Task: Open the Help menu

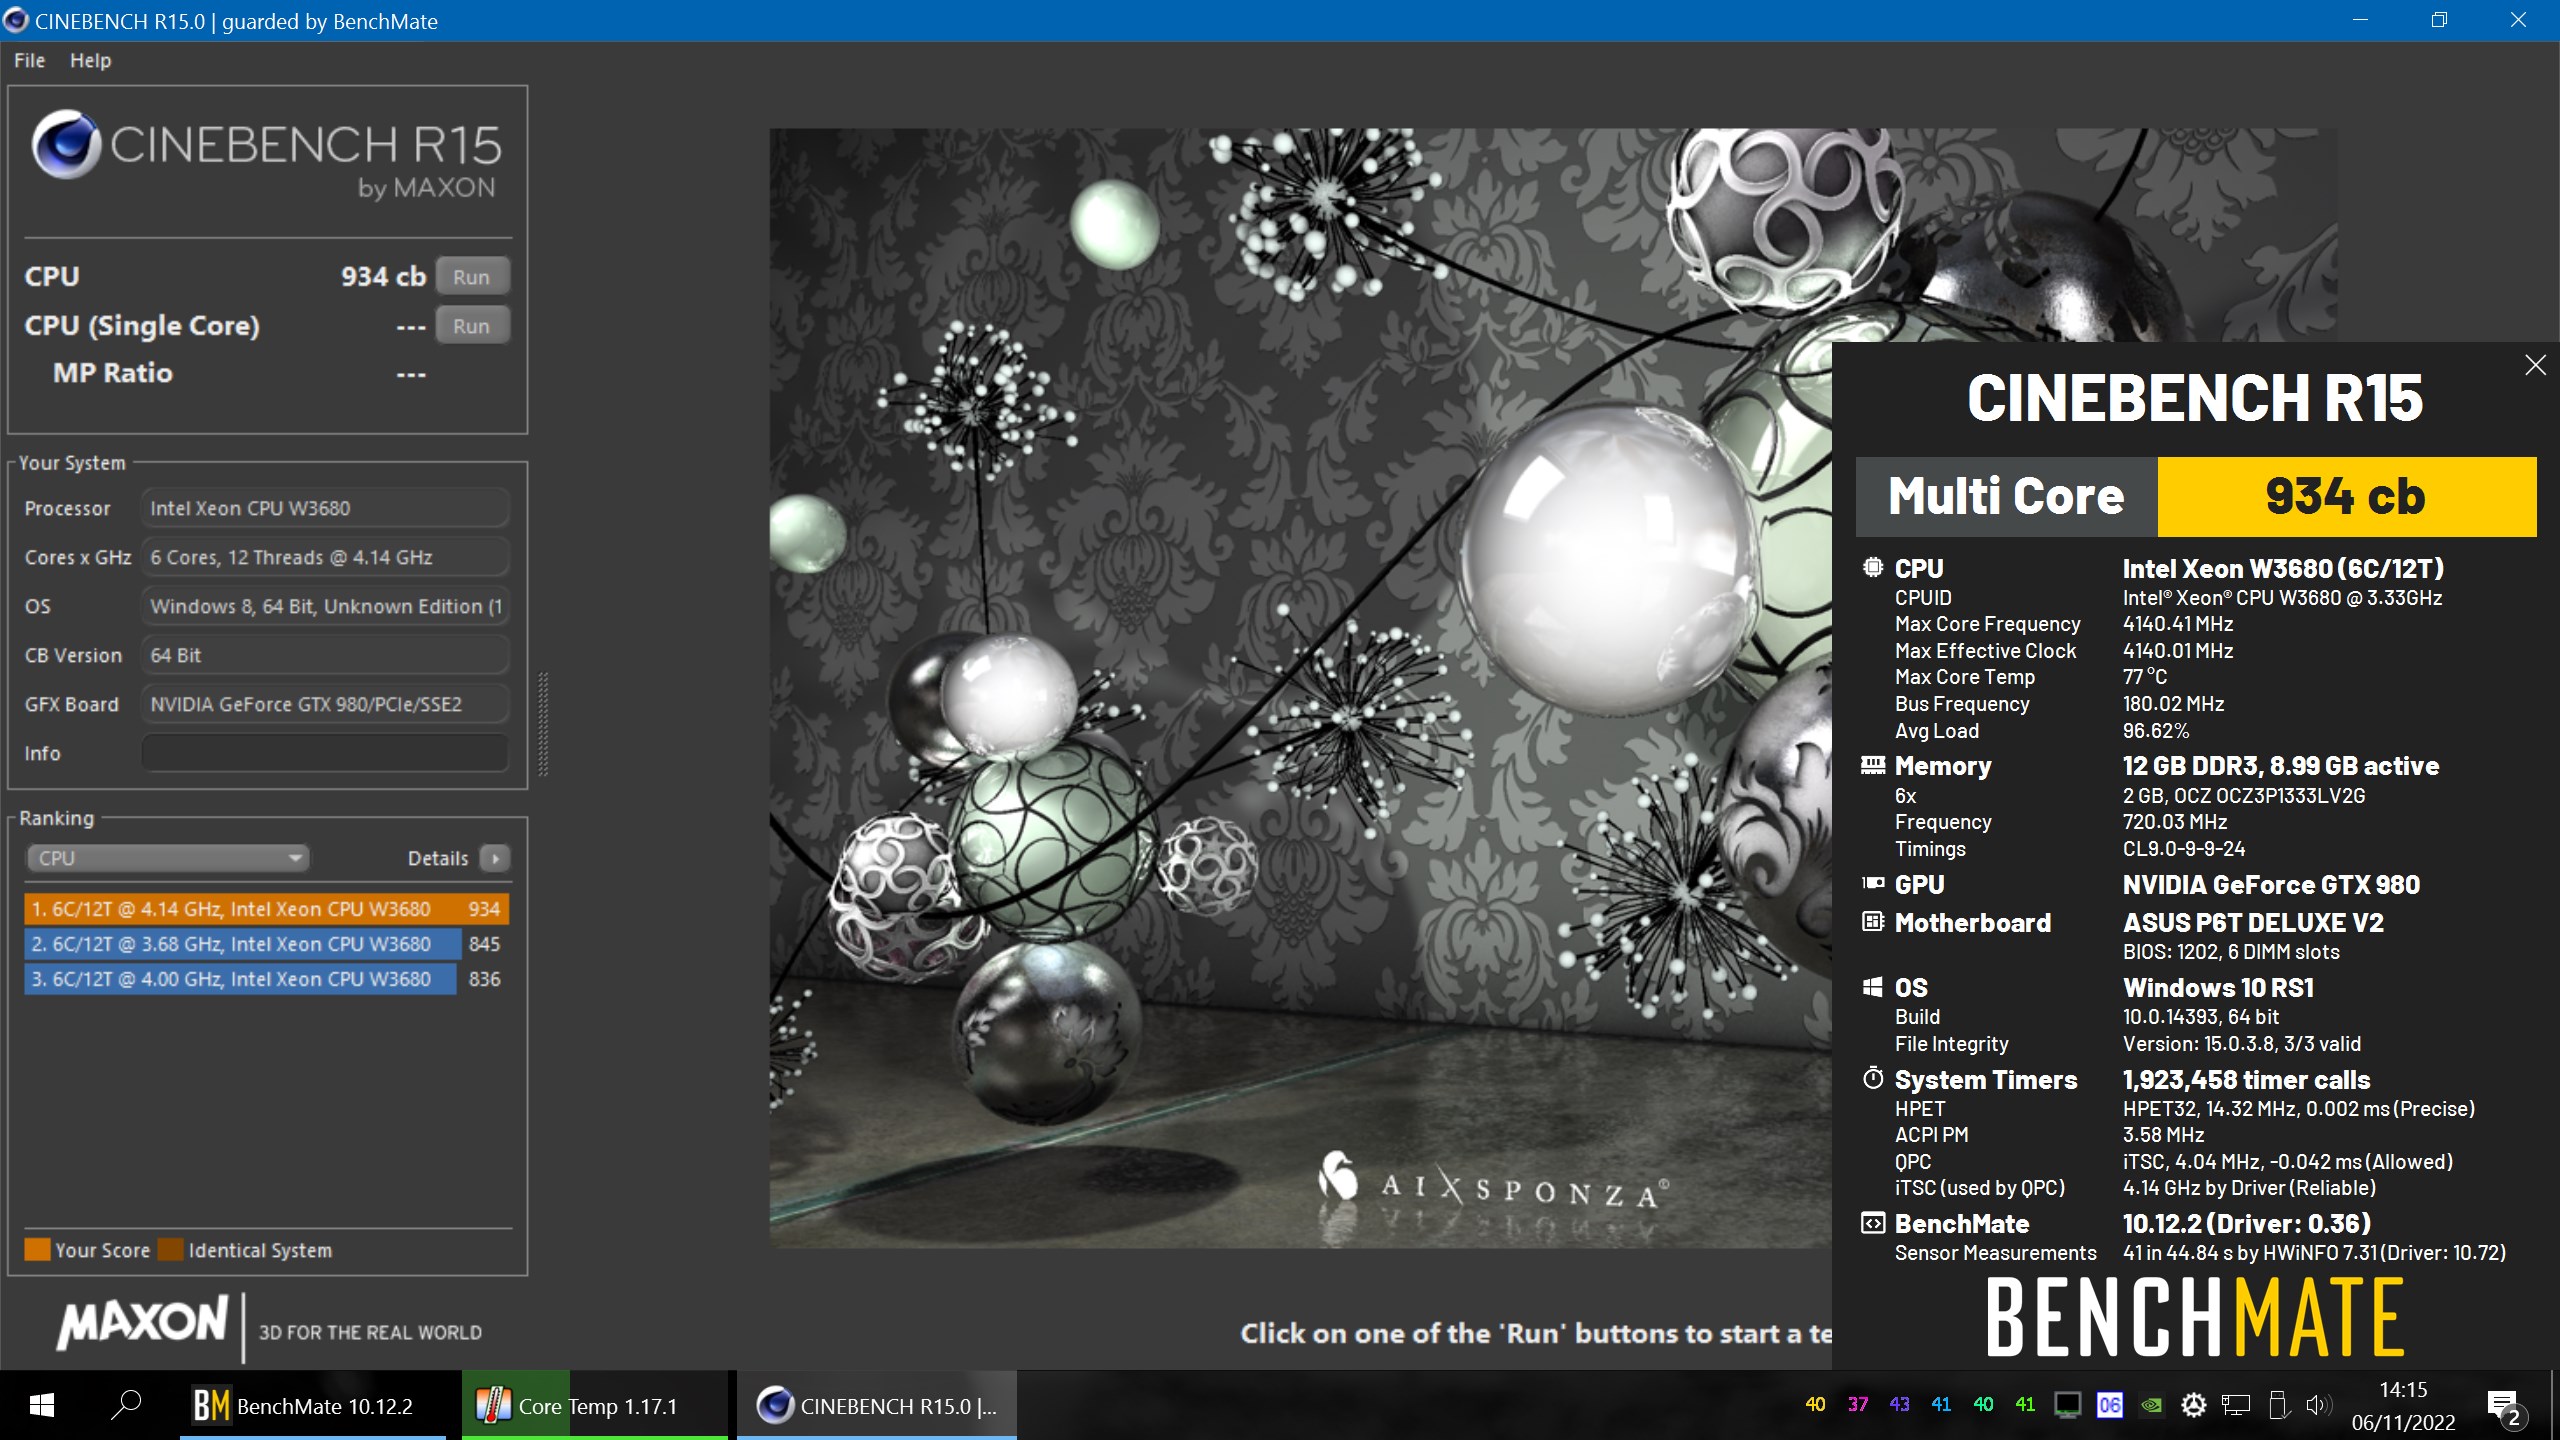Action: click(x=90, y=60)
